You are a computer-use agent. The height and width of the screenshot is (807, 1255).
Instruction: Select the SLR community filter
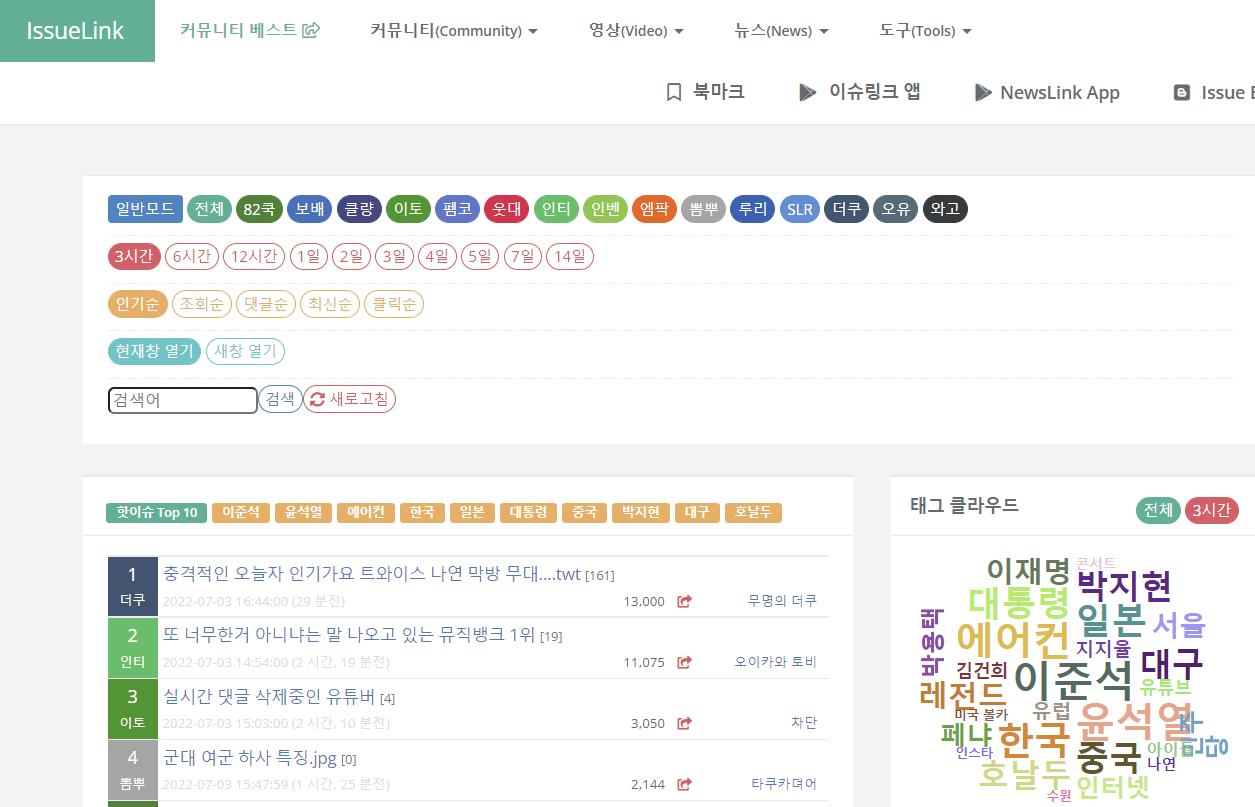[799, 209]
